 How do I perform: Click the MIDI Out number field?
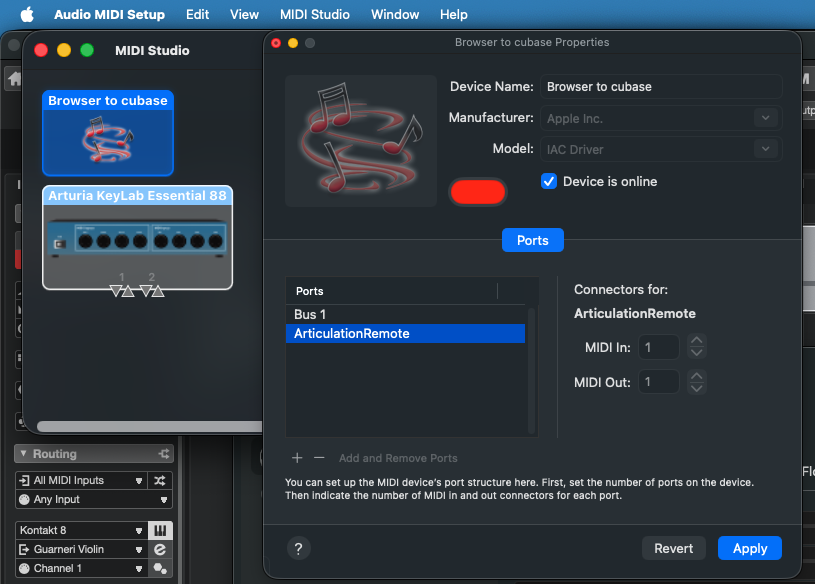(659, 382)
